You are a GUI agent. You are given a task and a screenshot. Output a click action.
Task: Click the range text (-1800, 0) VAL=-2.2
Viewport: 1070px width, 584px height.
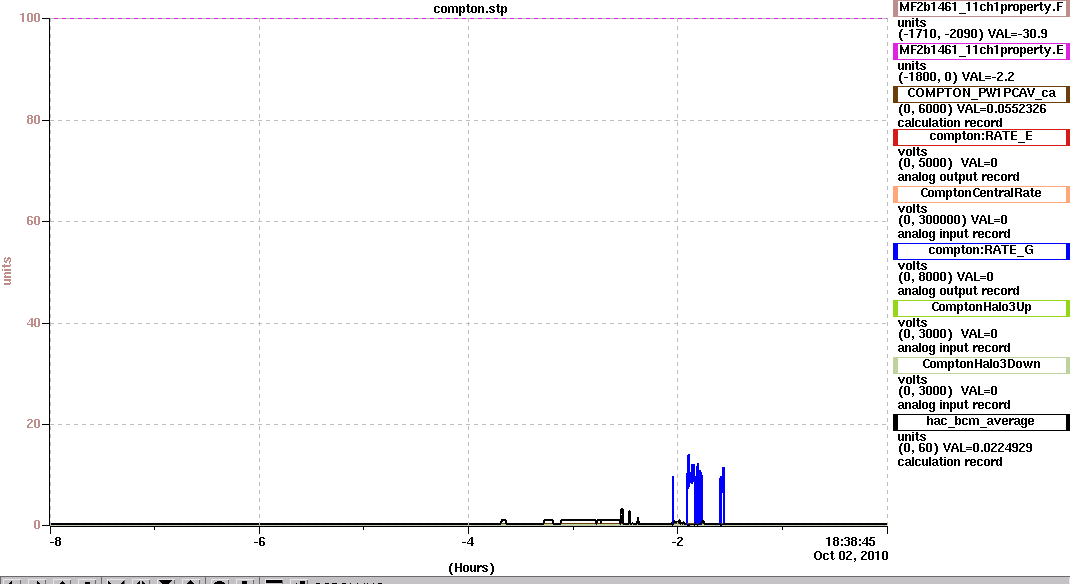956,76
